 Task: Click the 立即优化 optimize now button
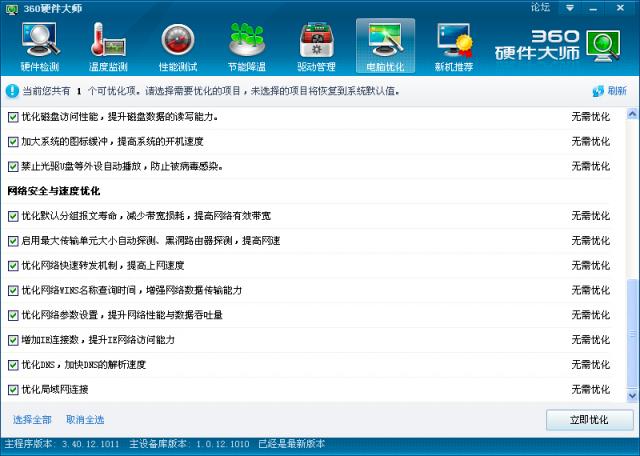click(x=589, y=420)
